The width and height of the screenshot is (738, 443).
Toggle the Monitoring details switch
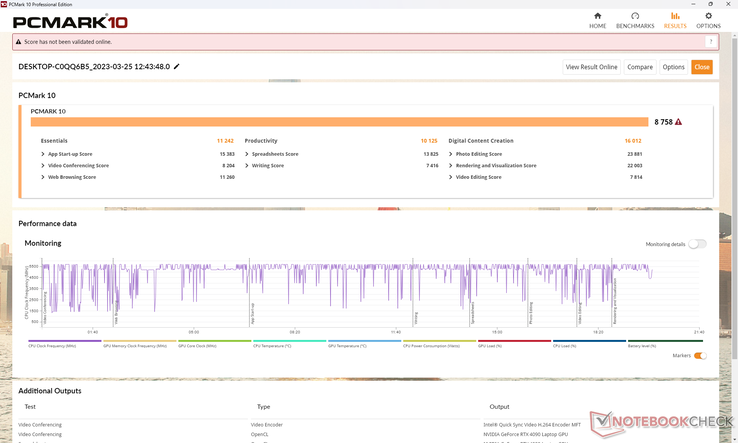pyautogui.click(x=696, y=244)
